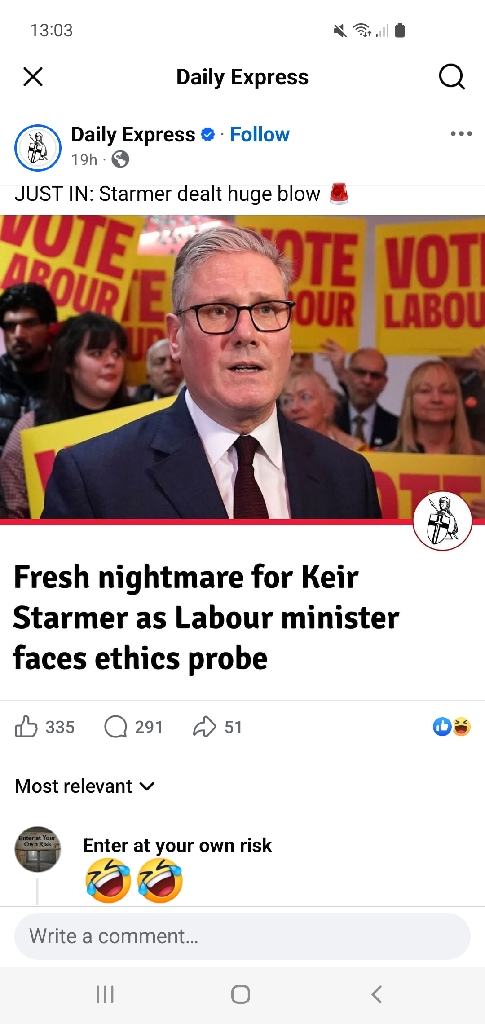Image resolution: width=485 pixels, height=1024 pixels.
Task: Open Android recent apps button
Action: coord(105,994)
